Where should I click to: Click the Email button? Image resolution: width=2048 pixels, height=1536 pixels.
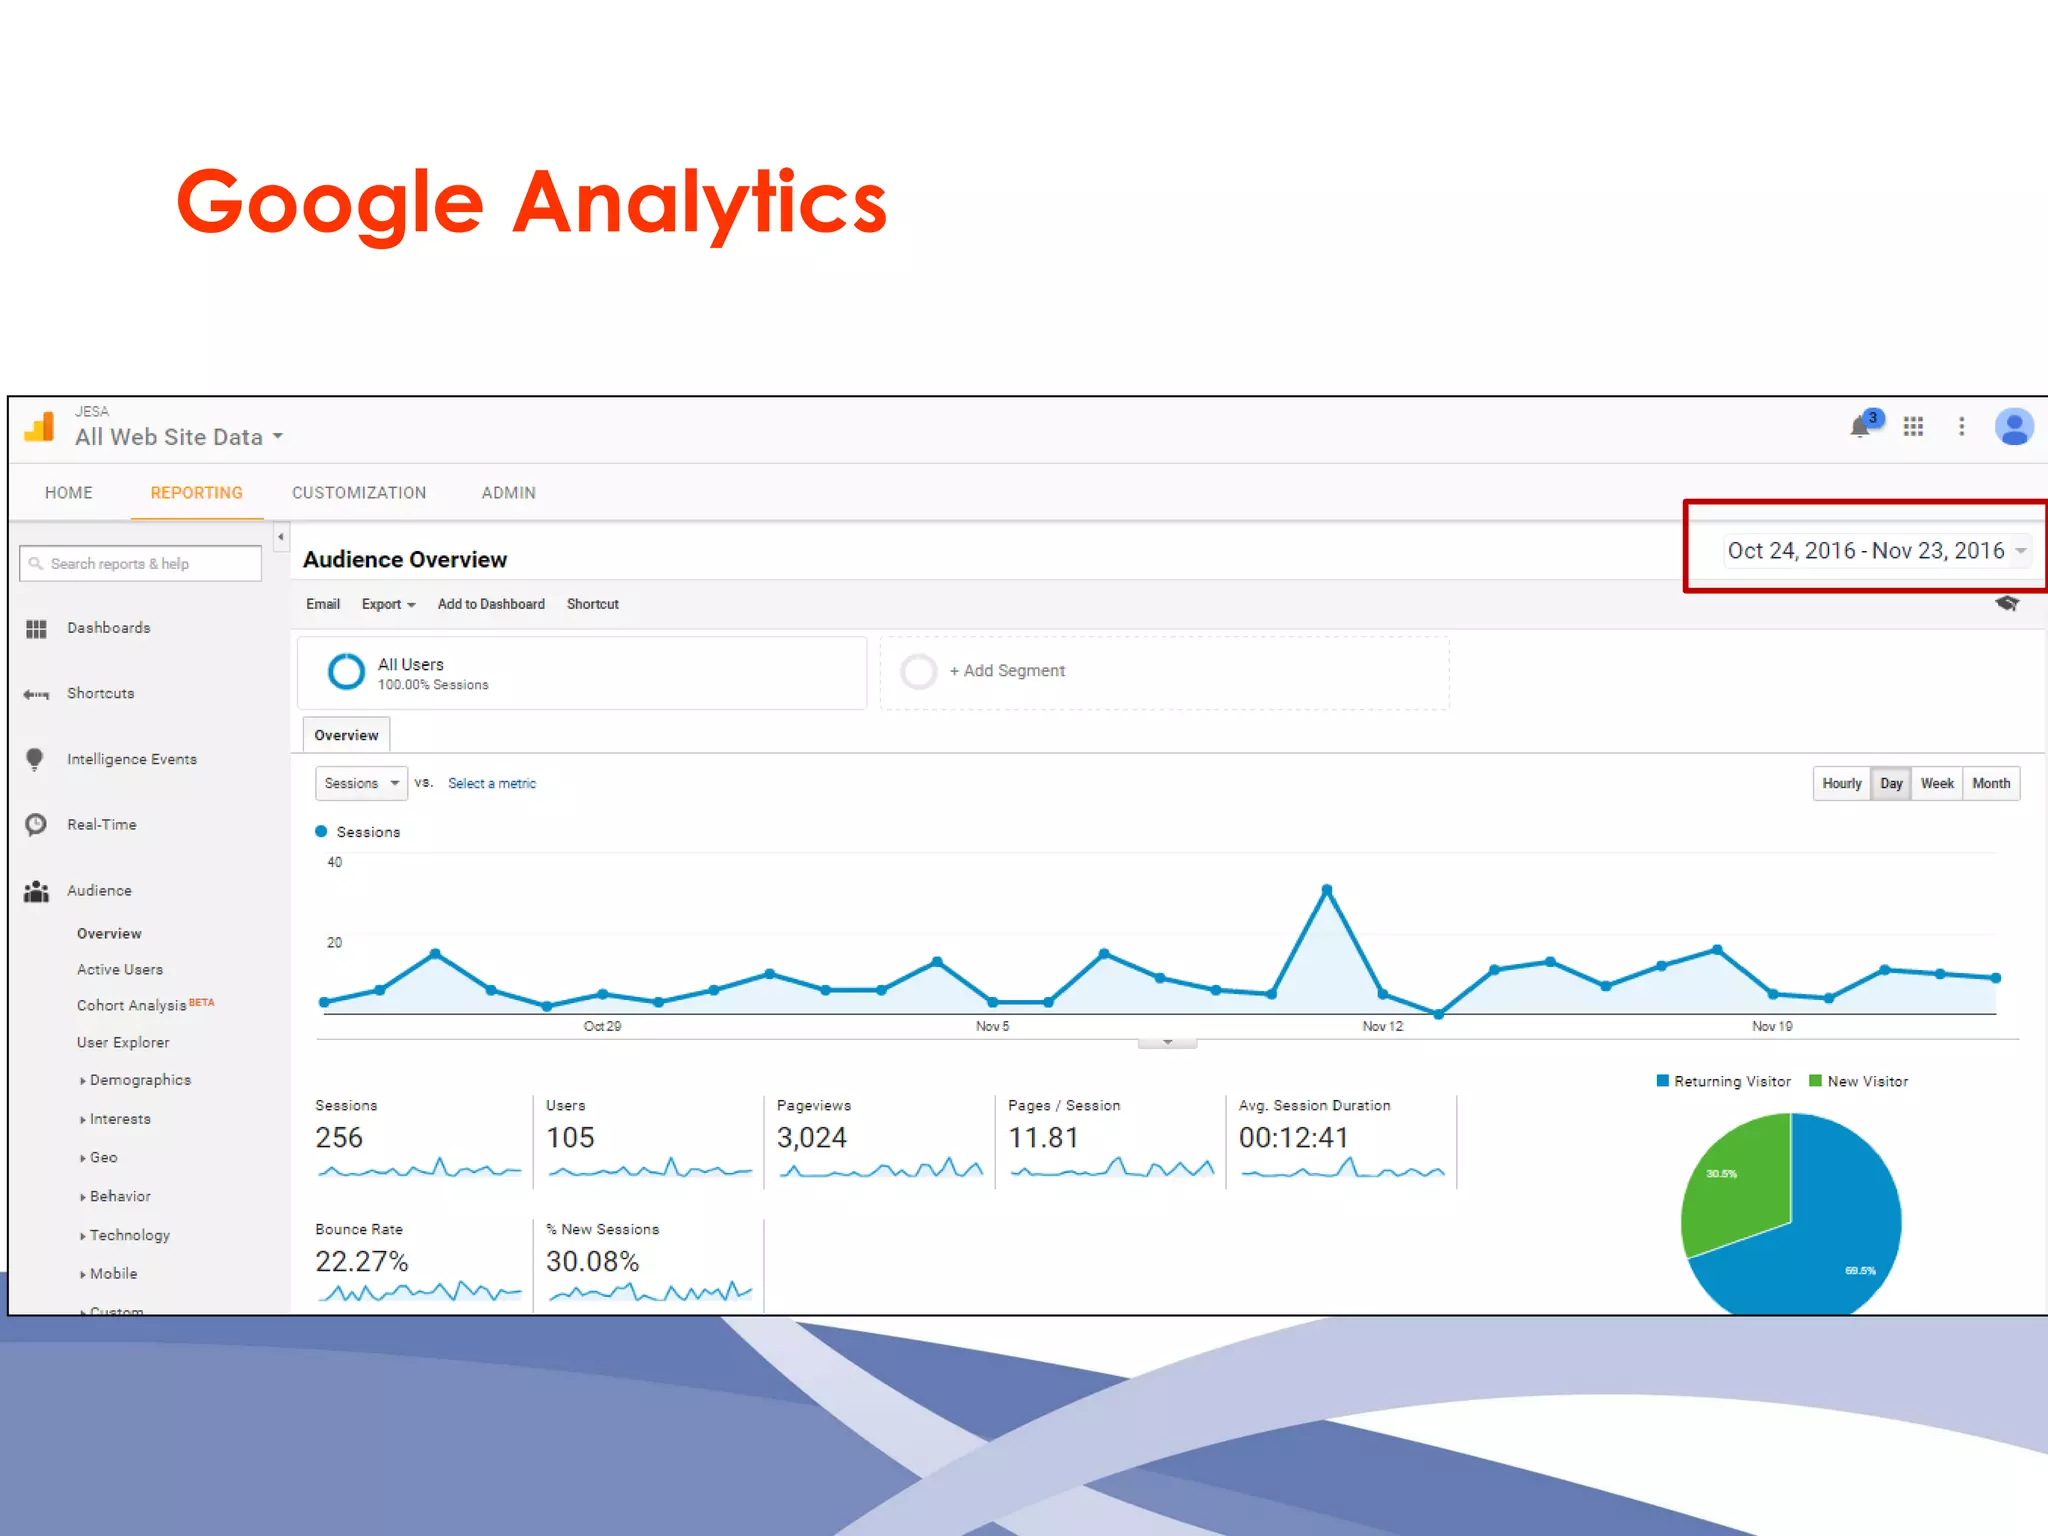click(x=323, y=604)
